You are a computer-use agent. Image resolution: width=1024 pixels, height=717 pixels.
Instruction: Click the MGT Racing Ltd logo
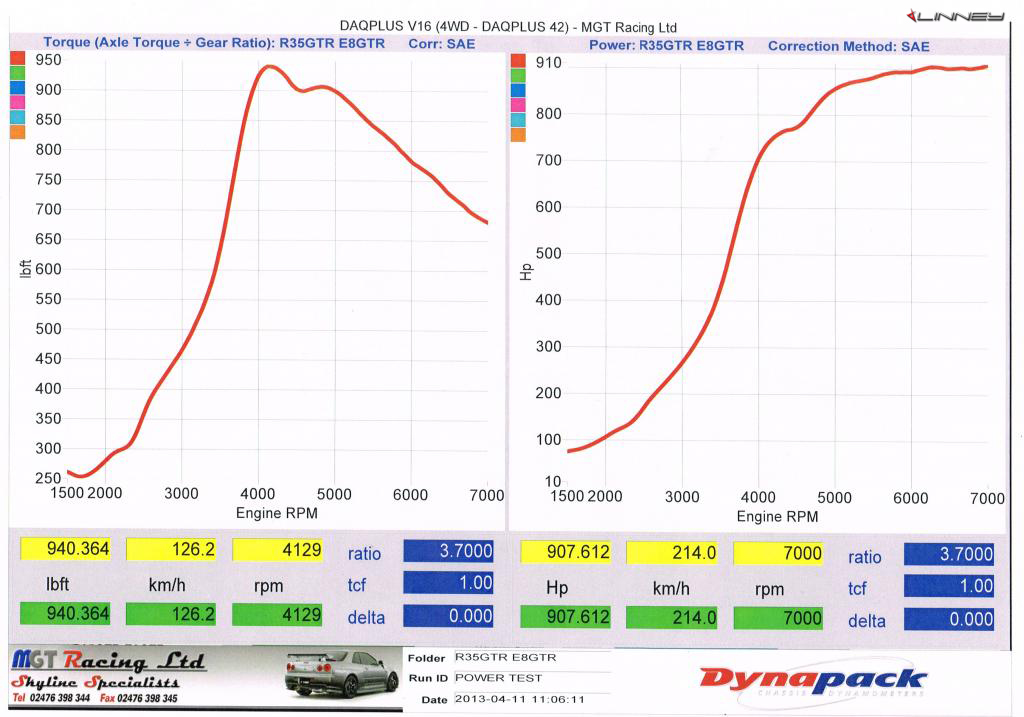[x=108, y=660]
